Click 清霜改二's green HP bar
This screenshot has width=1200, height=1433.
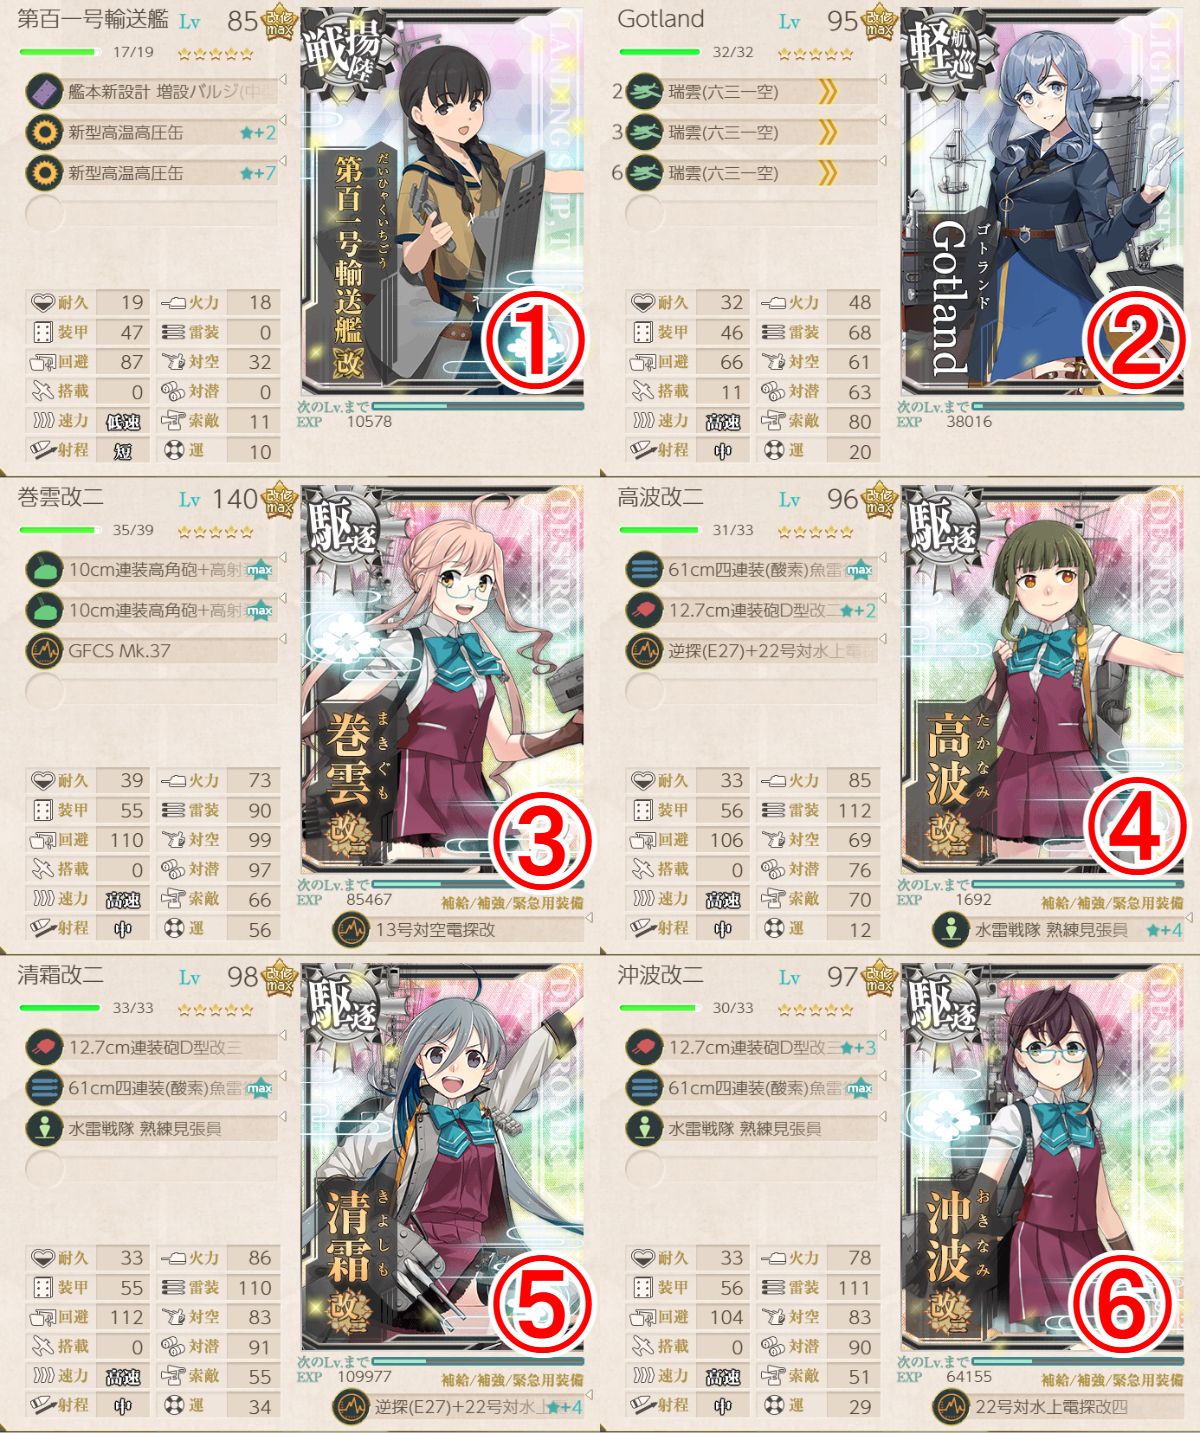[x=58, y=1008]
